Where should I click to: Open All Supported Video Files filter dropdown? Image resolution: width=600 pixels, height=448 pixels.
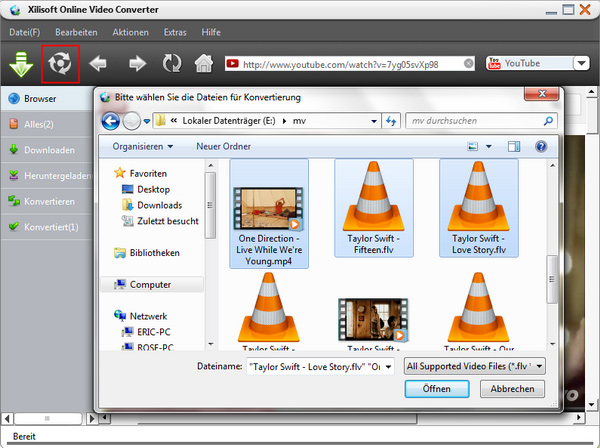click(x=474, y=367)
